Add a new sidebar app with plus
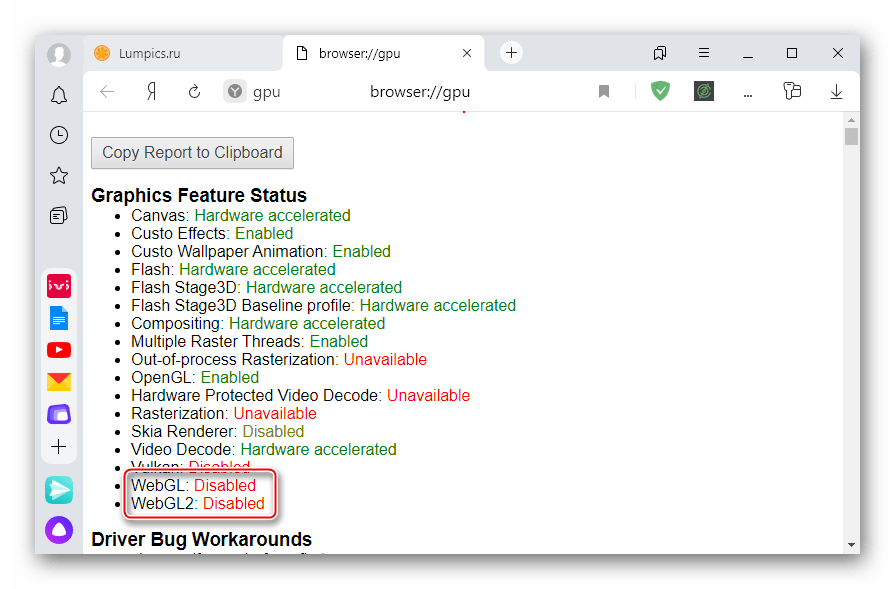Image resolution: width=895 pixels, height=589 pixels. pyautogui.click(x=59, y=446)
